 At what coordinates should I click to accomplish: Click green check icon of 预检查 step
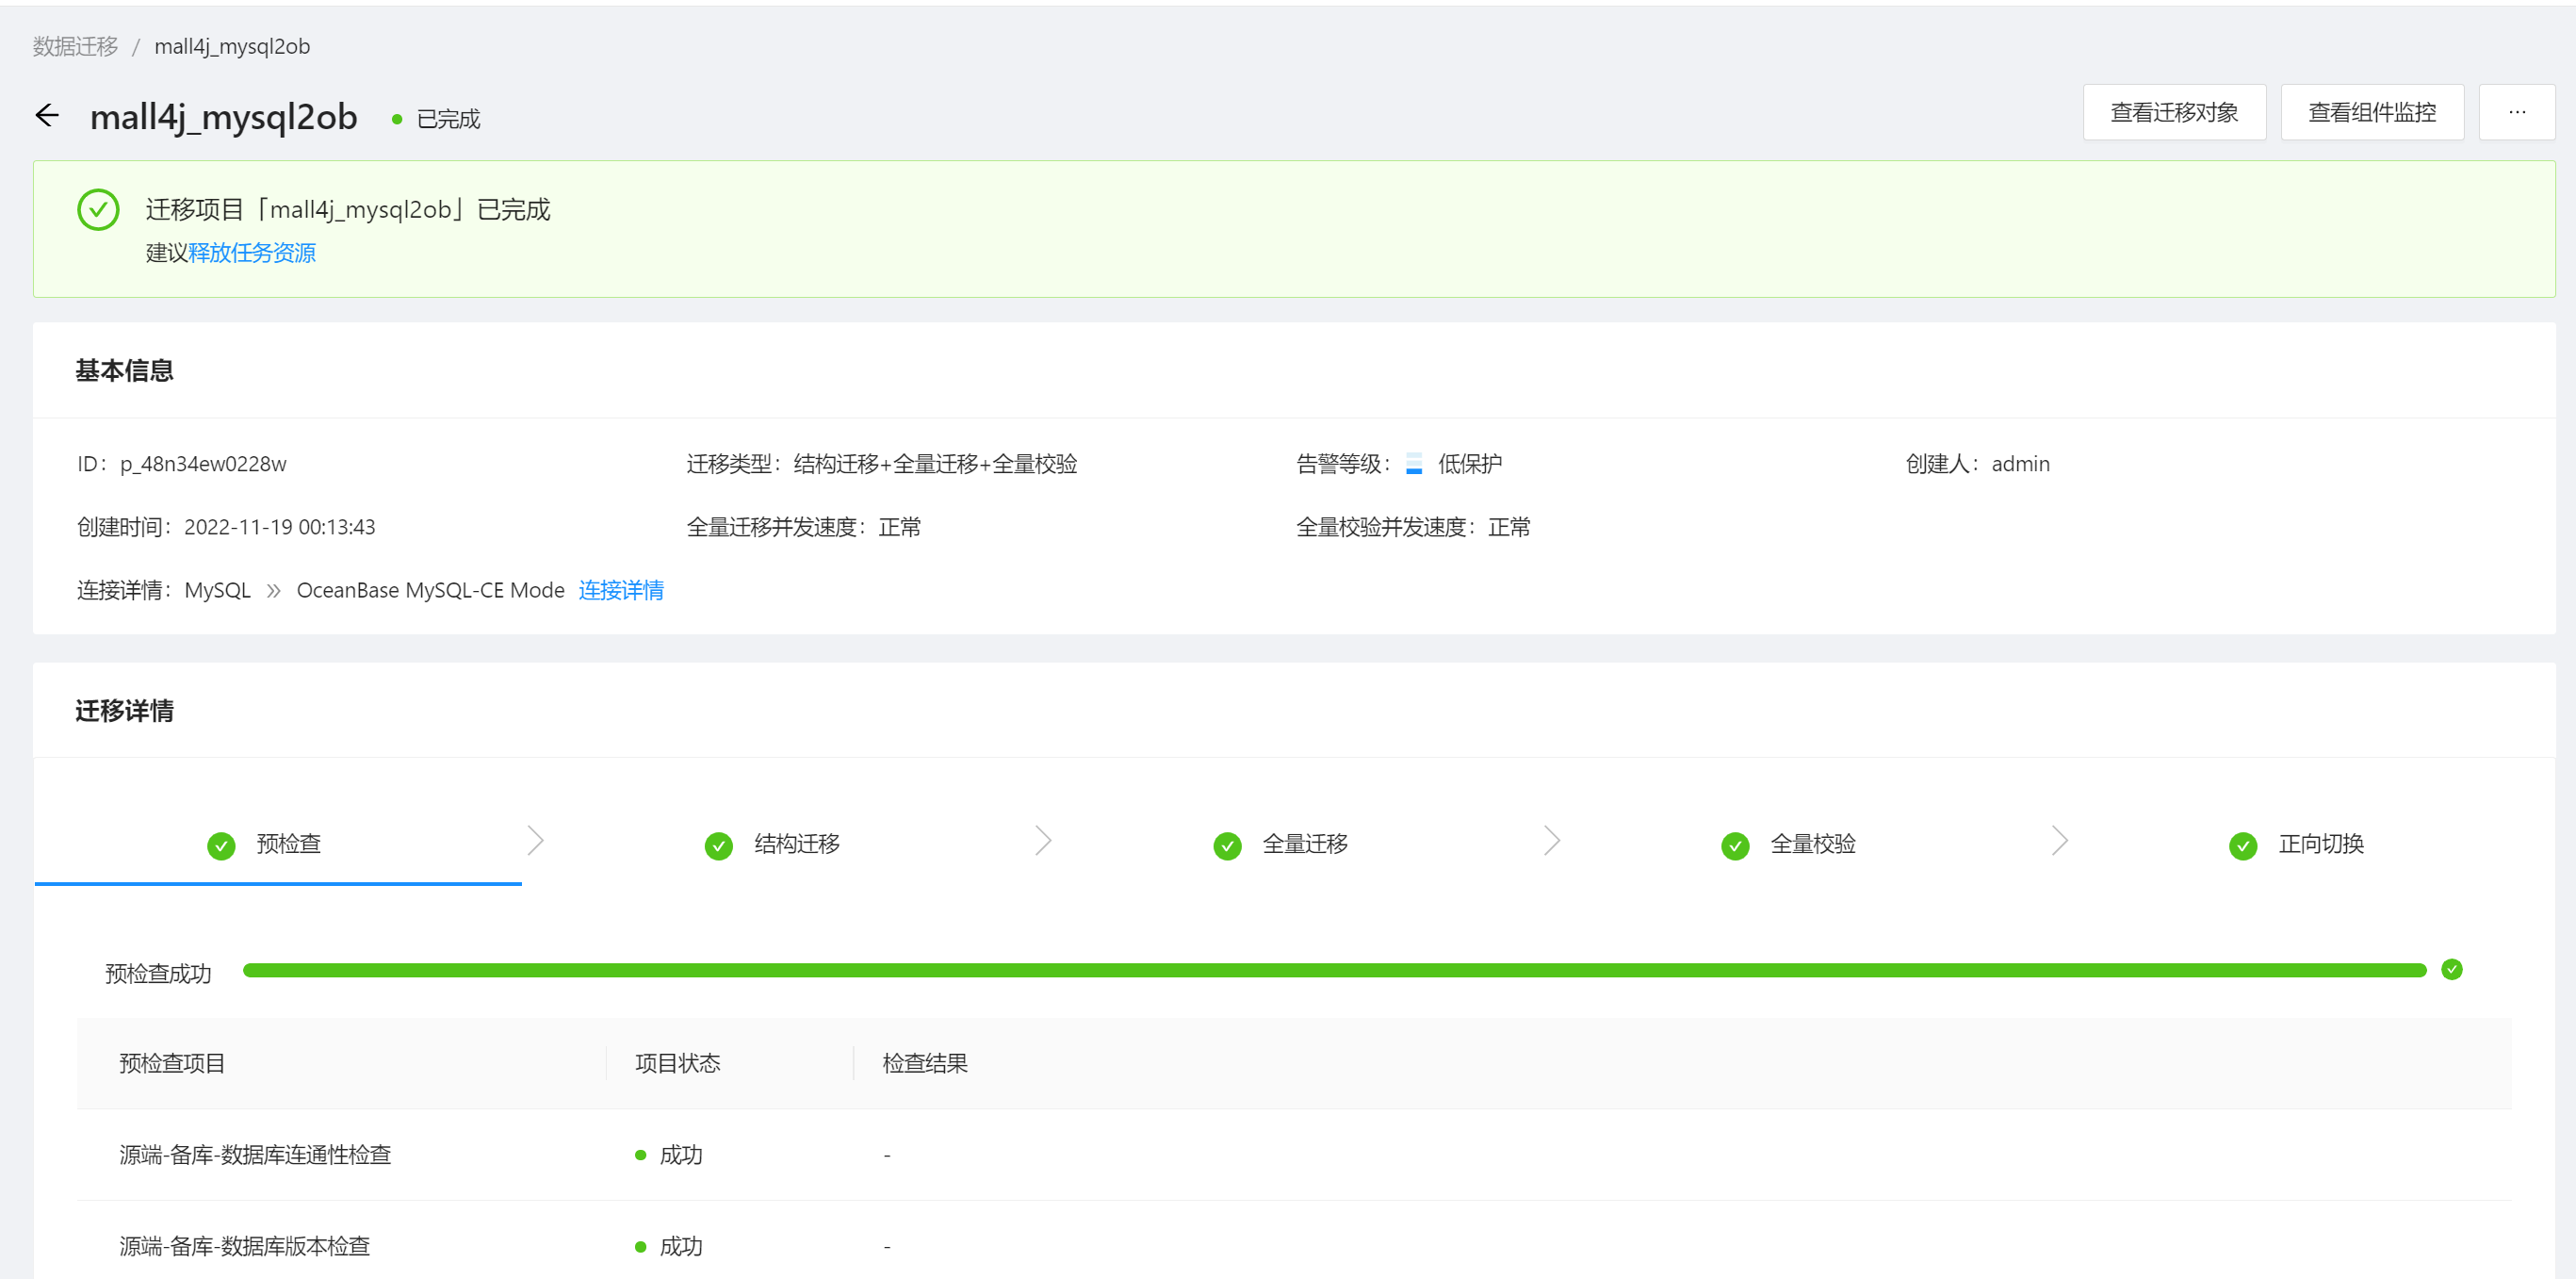(x=221, y=846)
